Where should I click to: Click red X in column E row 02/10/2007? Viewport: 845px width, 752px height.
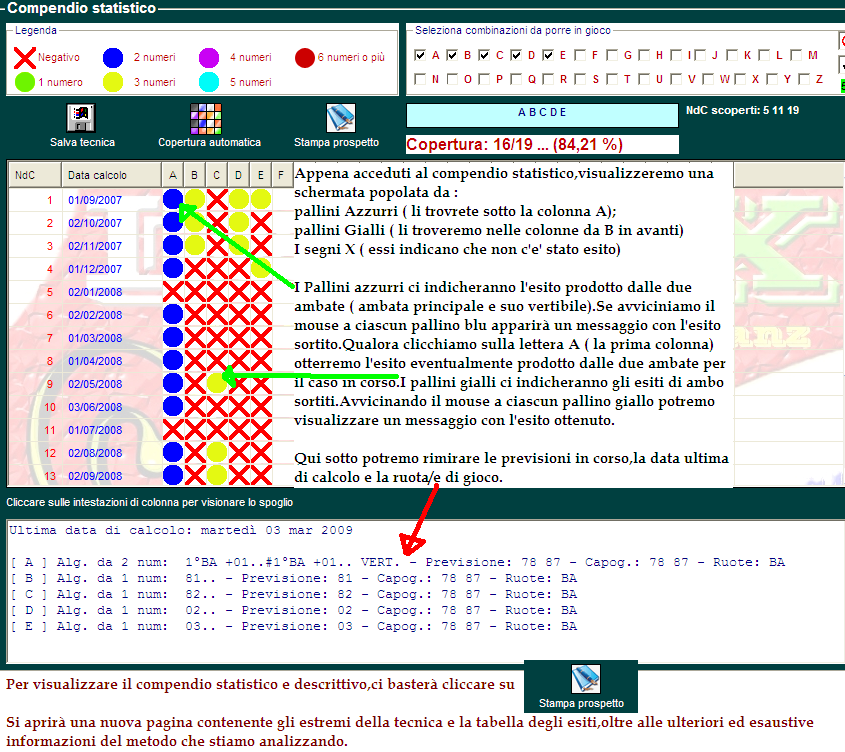[x=261, y=222]
